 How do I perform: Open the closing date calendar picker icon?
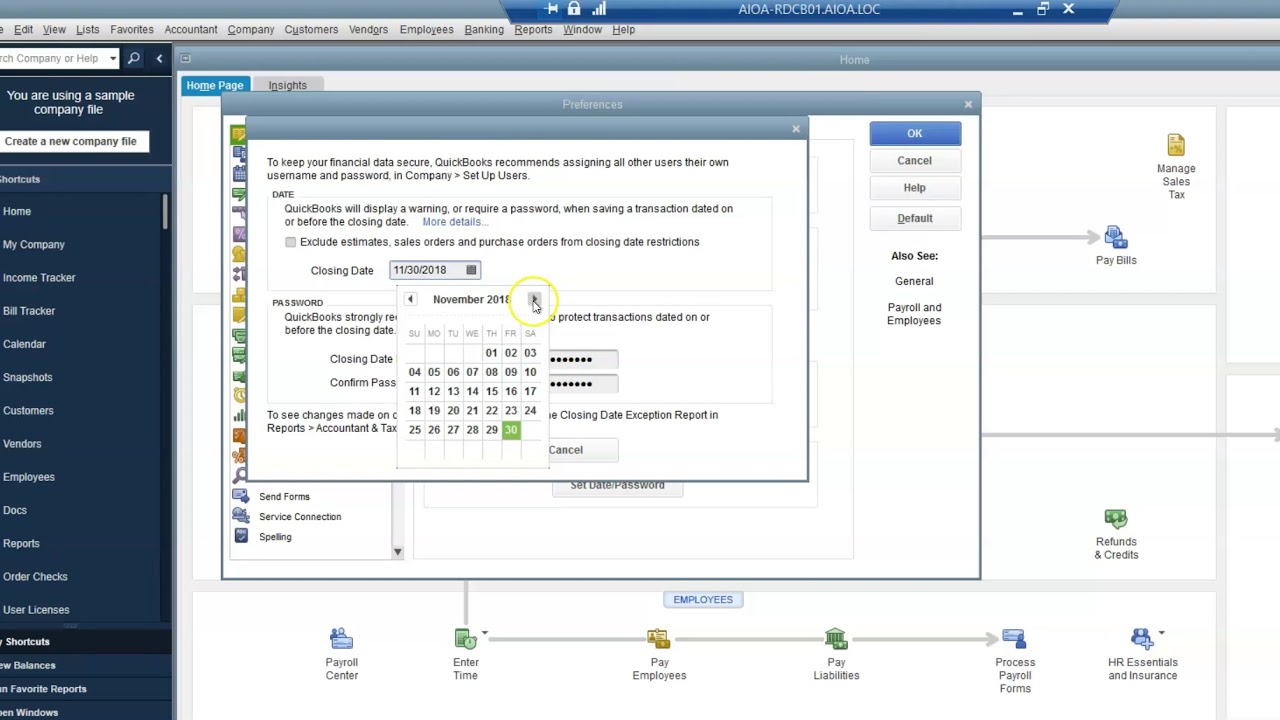pos(471,270)
